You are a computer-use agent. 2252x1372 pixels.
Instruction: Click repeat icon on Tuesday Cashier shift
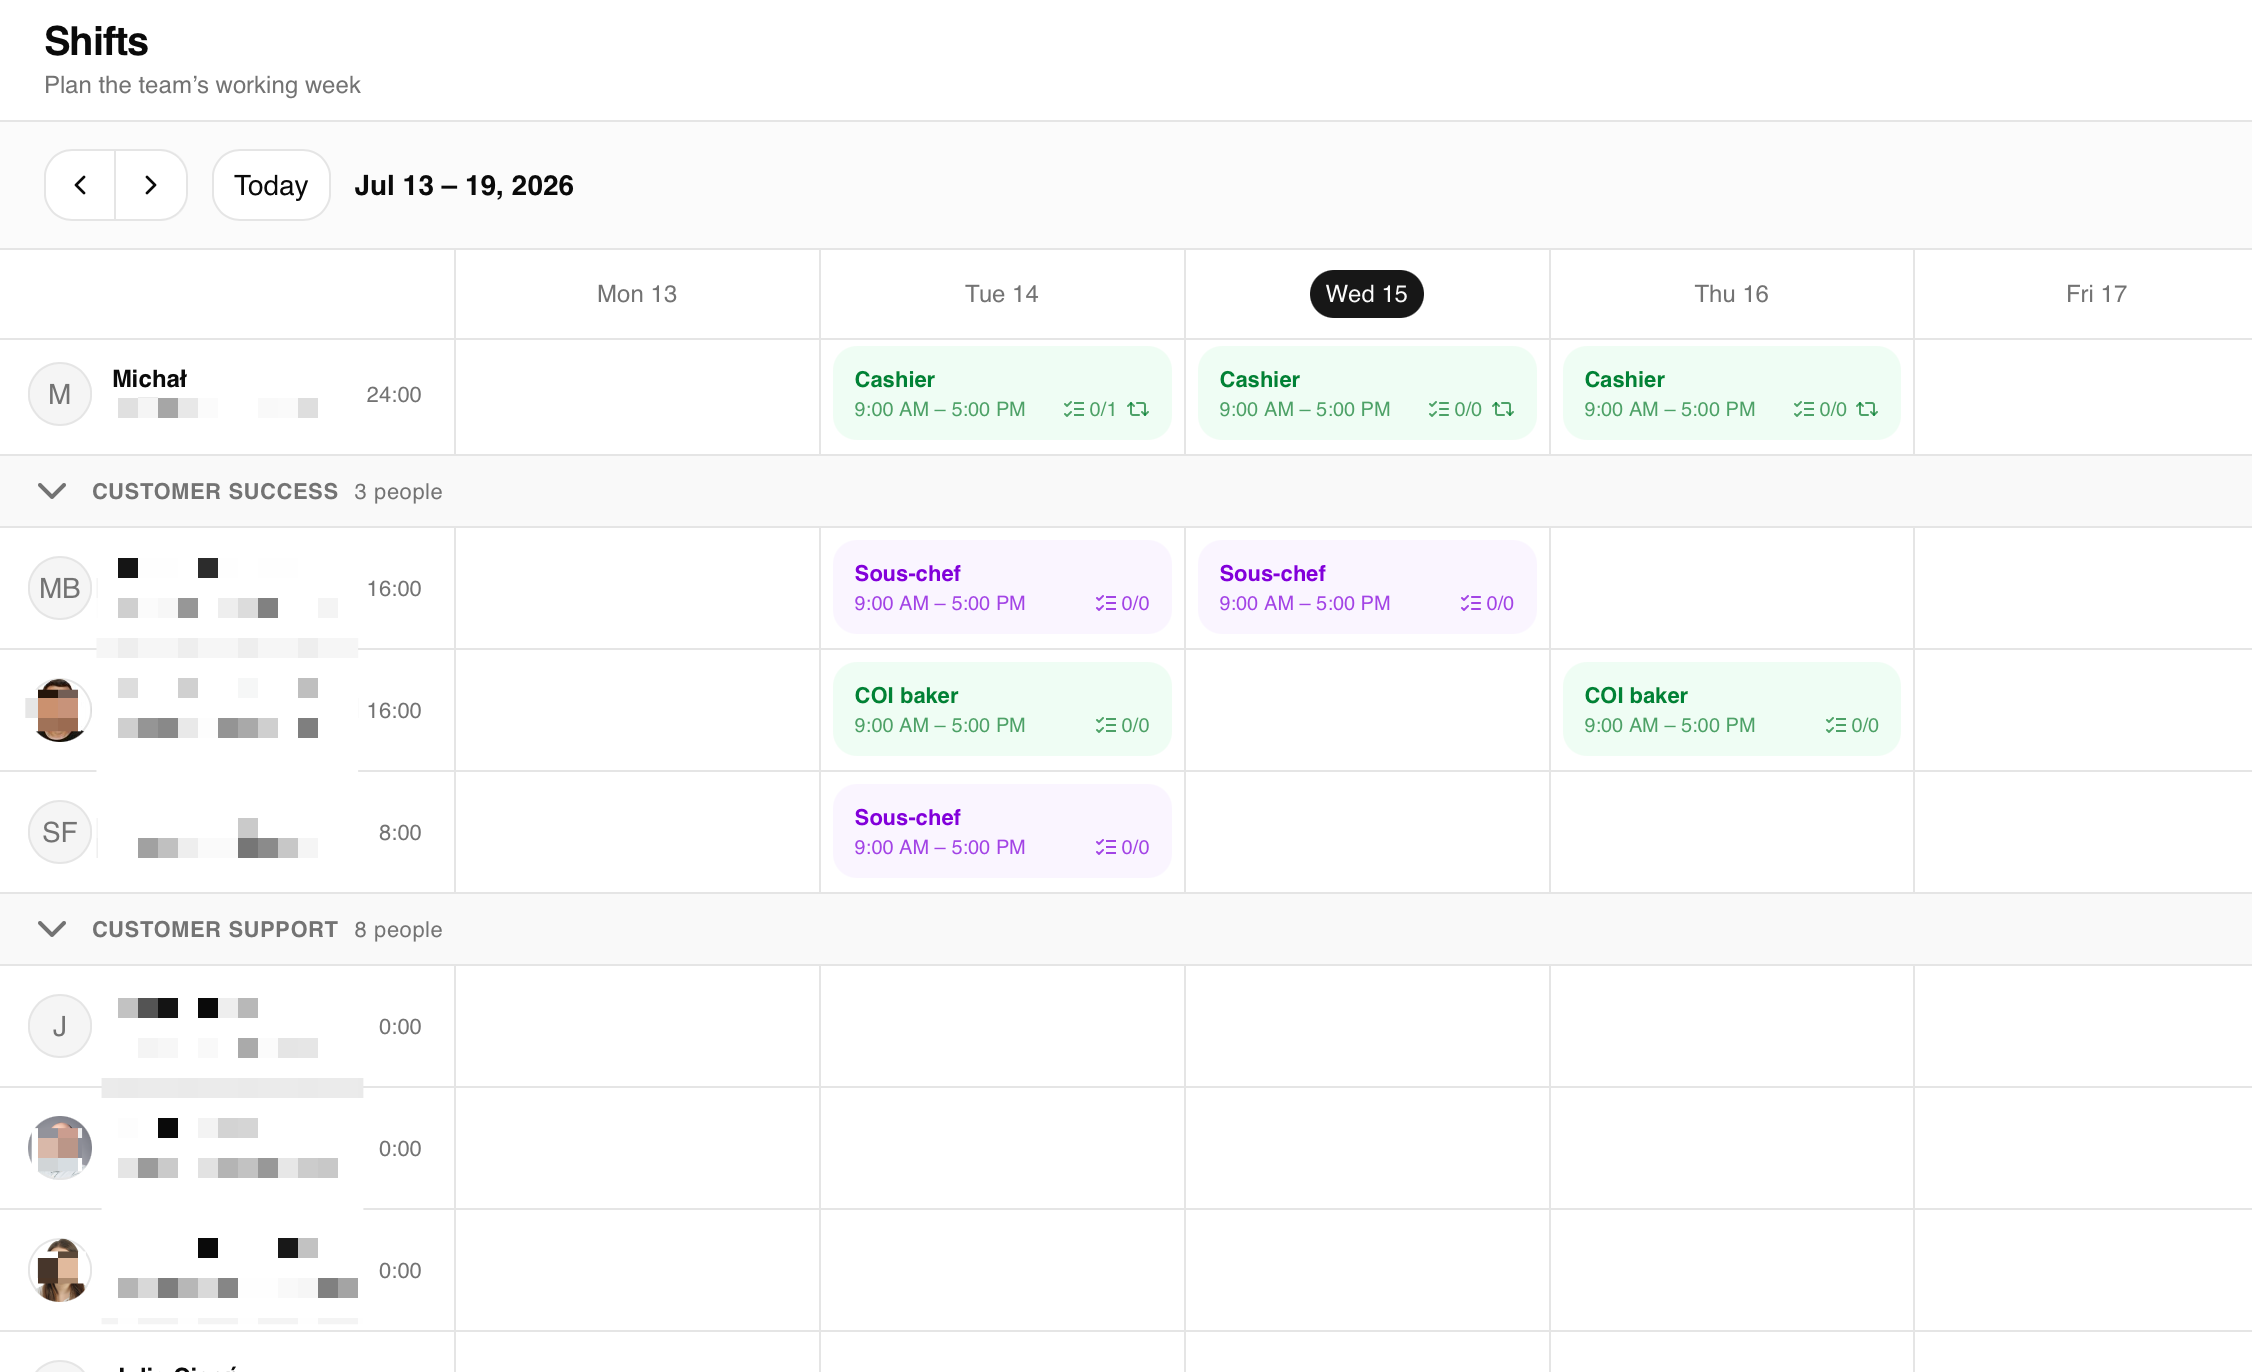coord(1138,409)
